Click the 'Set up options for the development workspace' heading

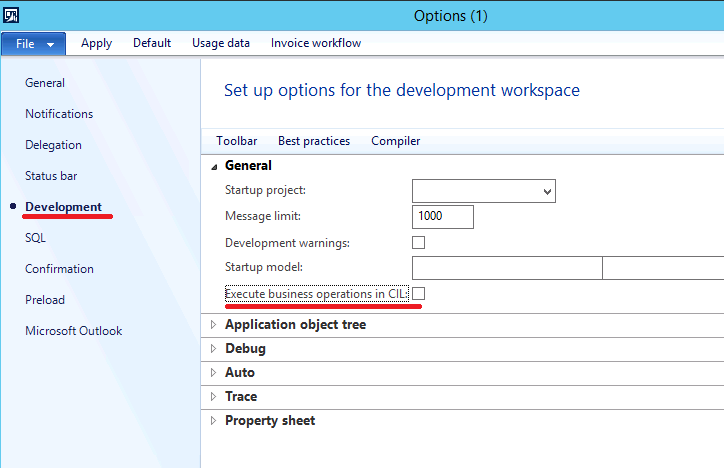tap(402, 90)
